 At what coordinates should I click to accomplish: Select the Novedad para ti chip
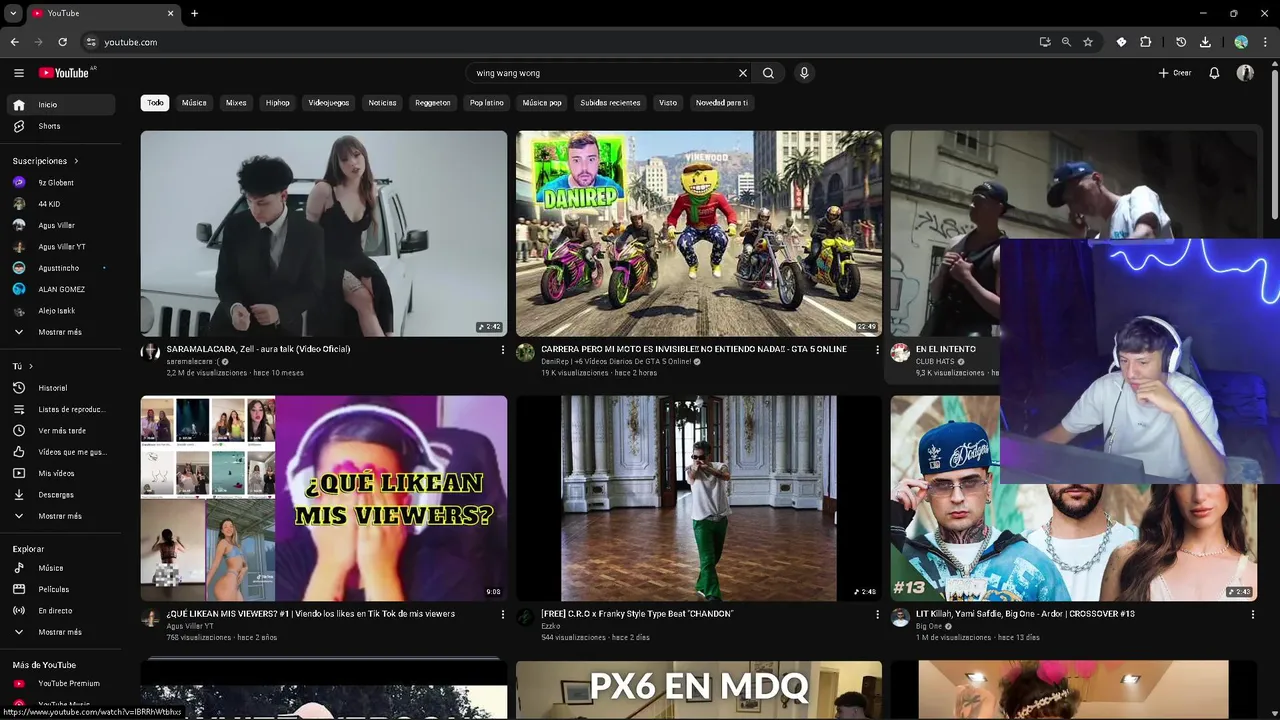click(722, 103)
